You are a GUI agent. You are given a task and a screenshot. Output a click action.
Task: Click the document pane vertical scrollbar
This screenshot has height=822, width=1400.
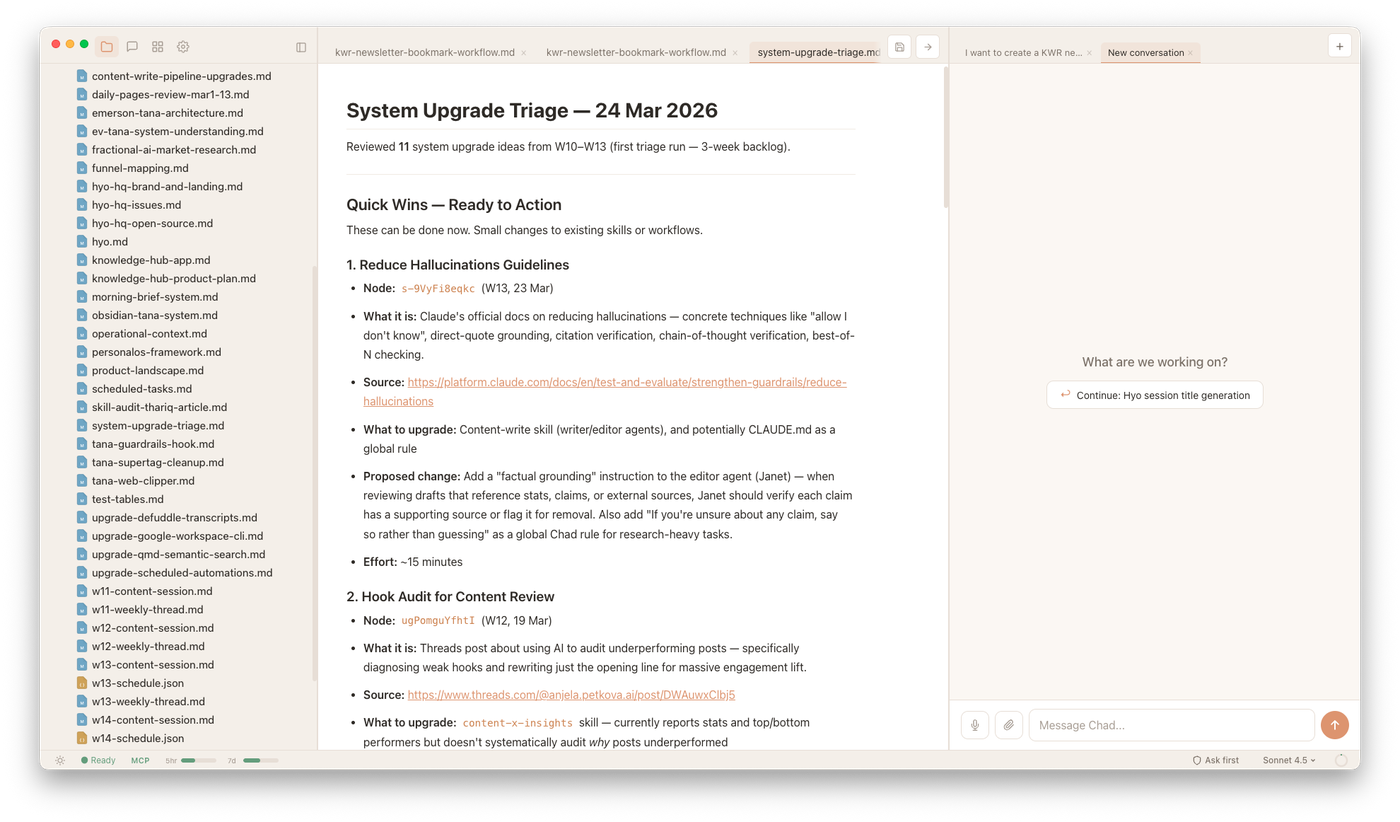[x=946, y=138]
